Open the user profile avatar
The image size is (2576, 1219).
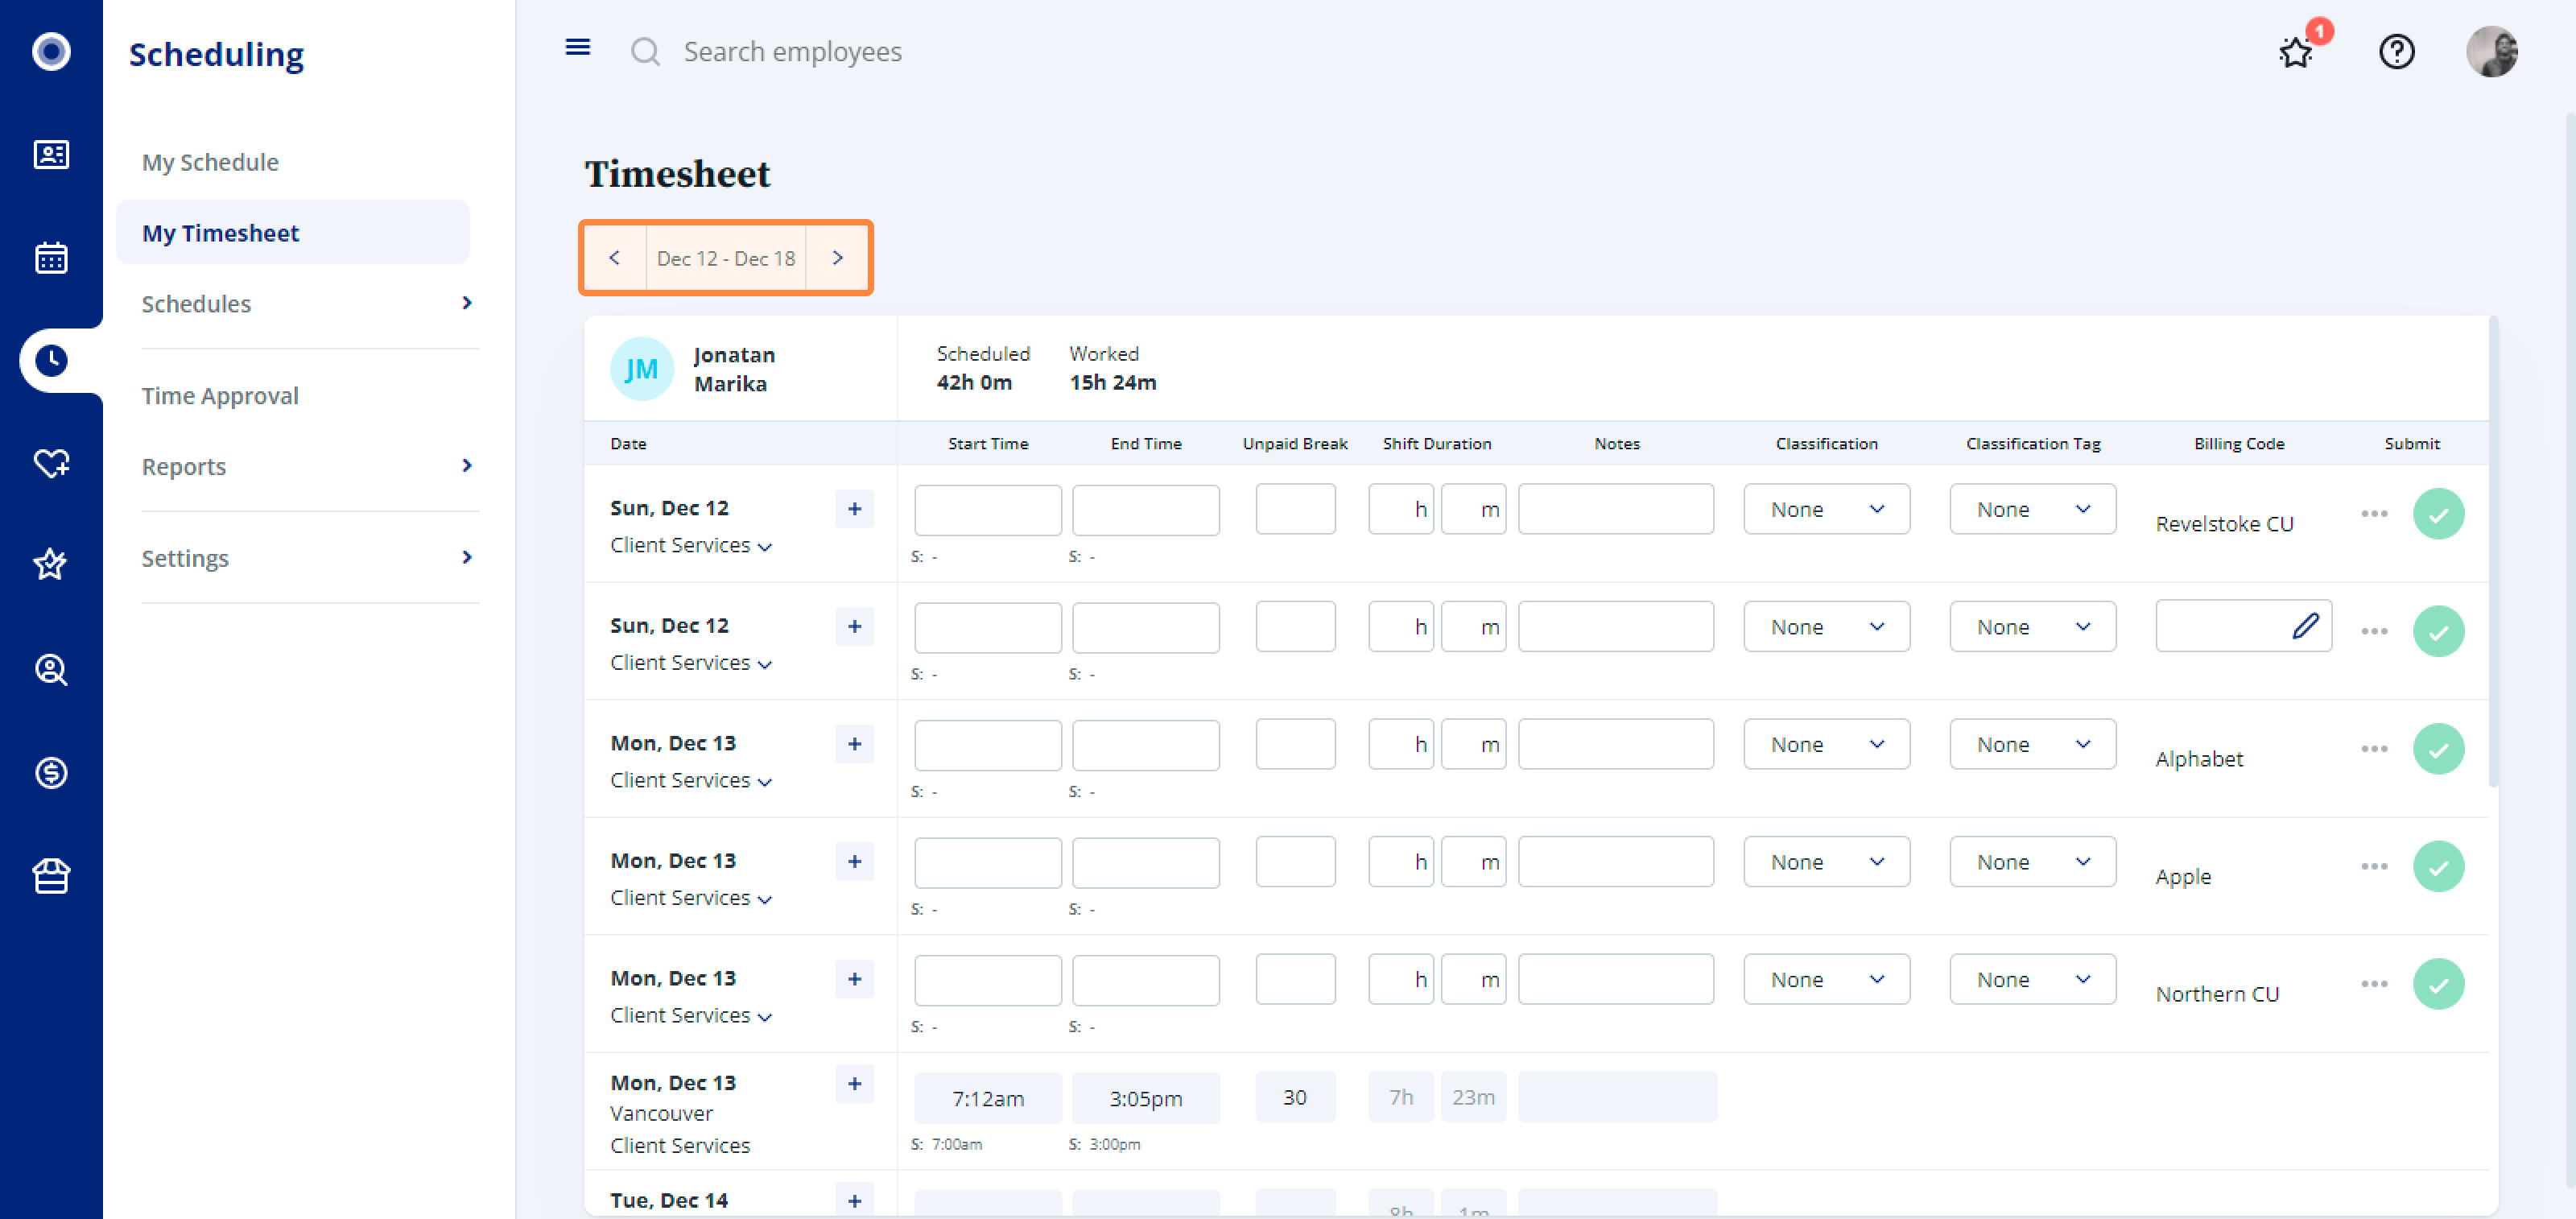2491,51
